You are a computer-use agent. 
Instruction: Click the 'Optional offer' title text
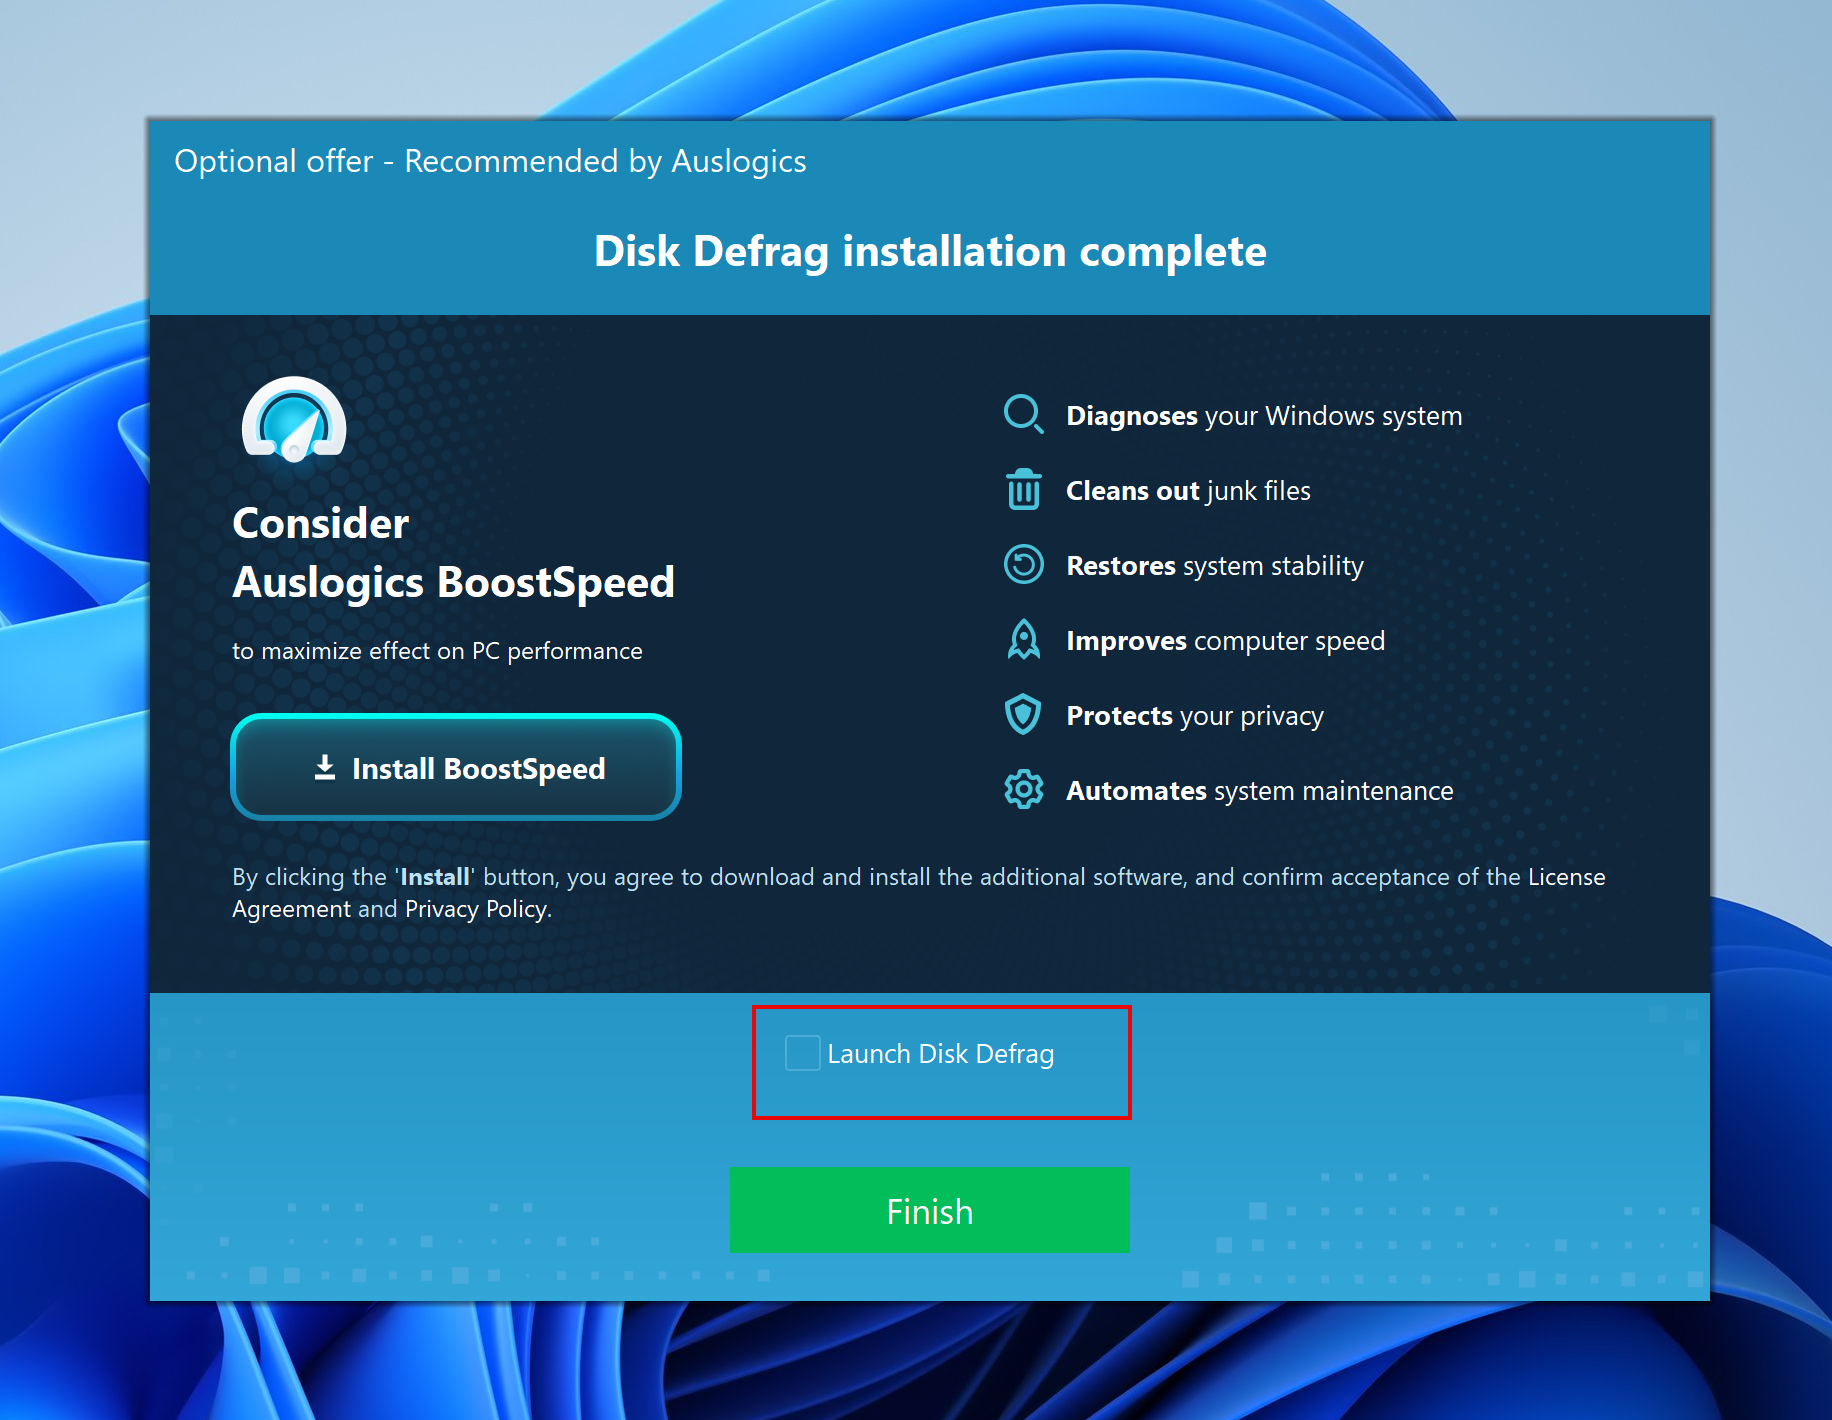pos(490,161)
